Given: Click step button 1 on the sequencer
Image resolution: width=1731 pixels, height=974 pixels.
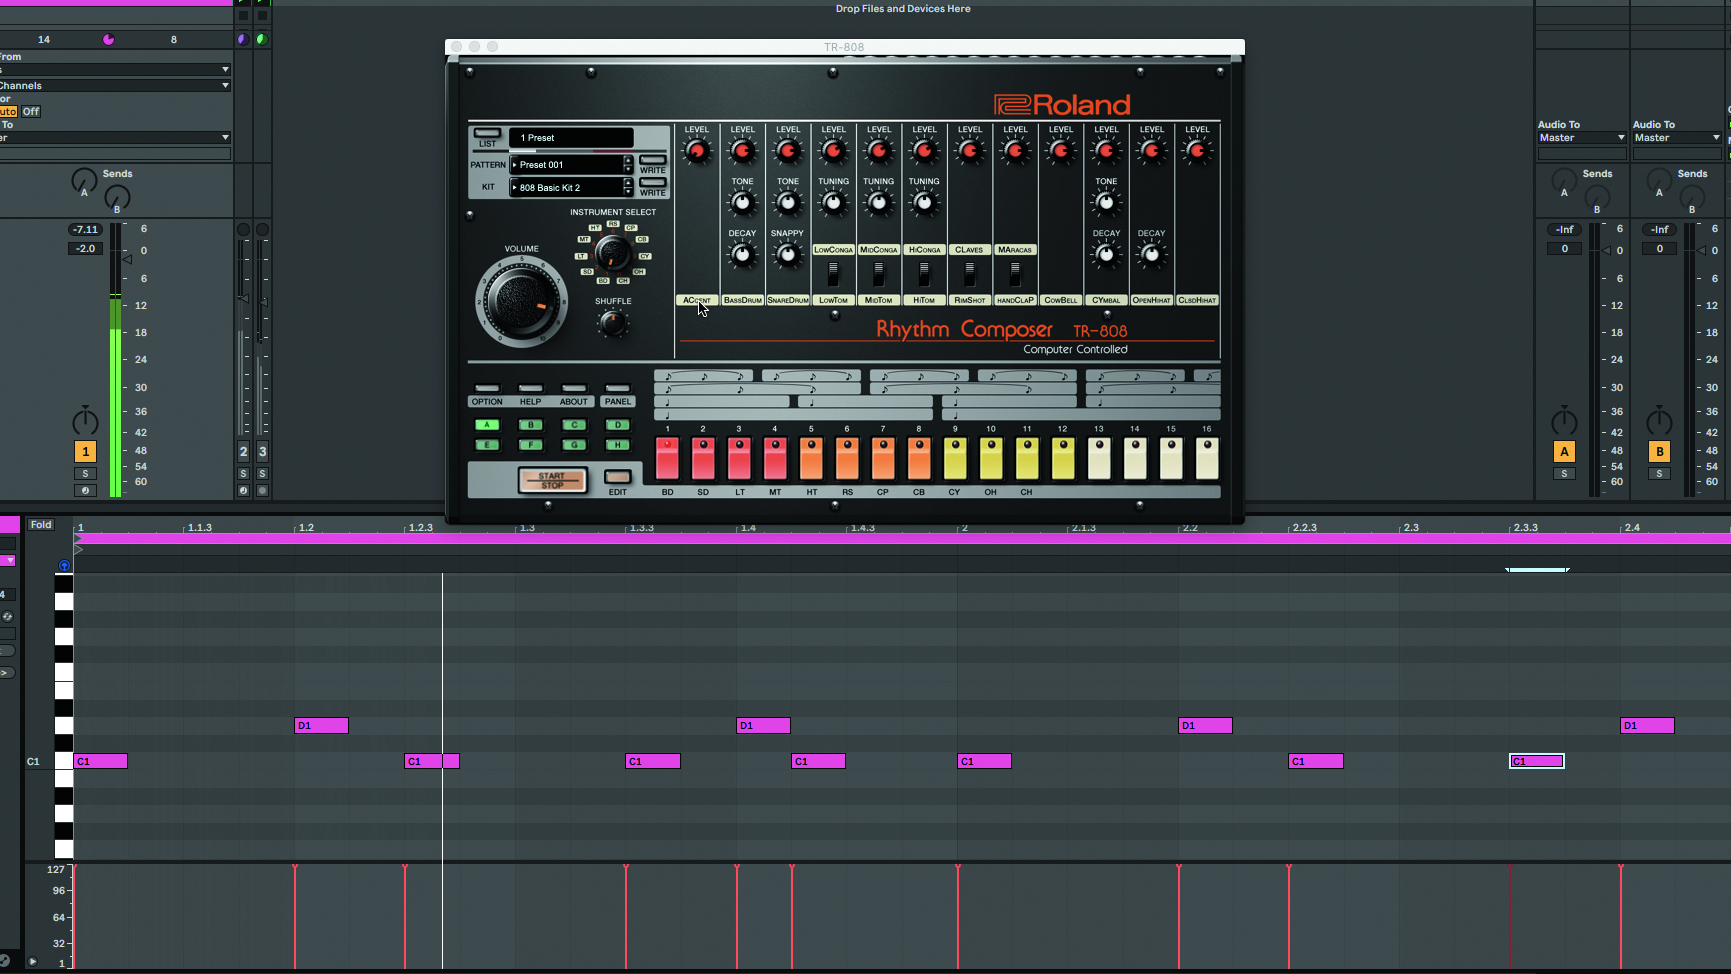Looking at the screenshot, I should 667,458.
